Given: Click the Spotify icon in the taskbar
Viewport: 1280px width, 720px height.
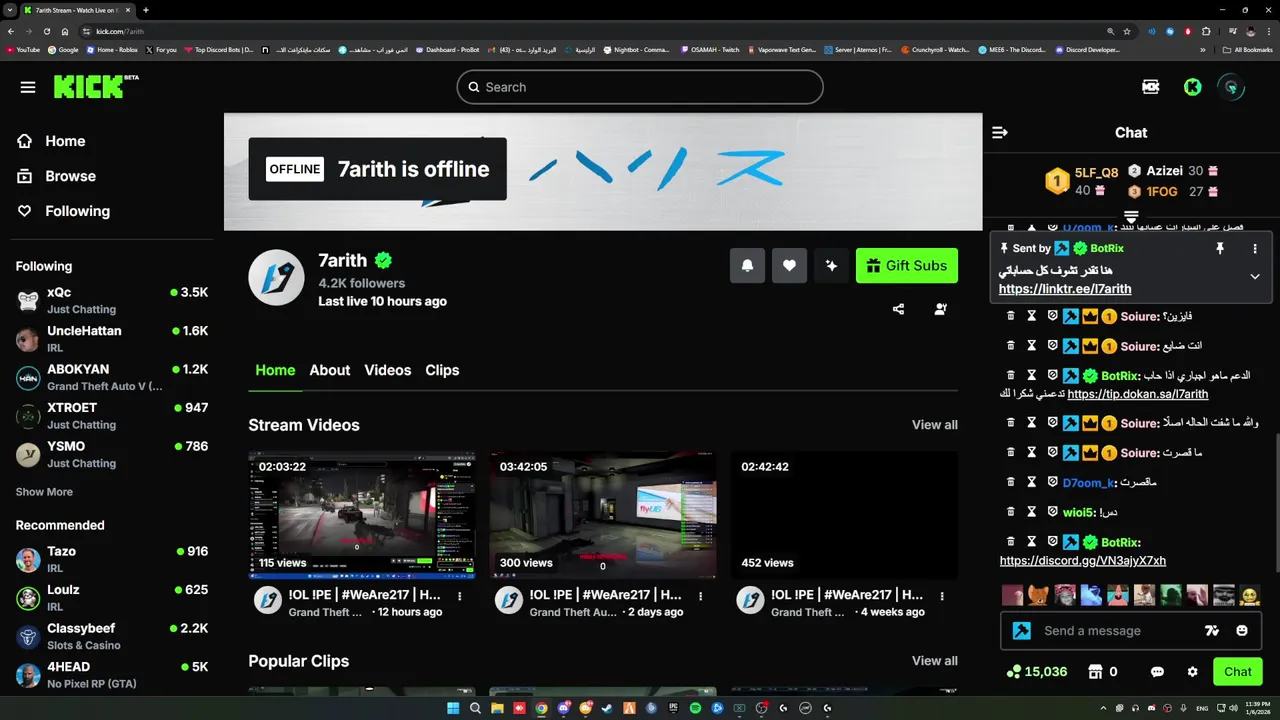Looking at the screenshot, I should tap(695, 708).
